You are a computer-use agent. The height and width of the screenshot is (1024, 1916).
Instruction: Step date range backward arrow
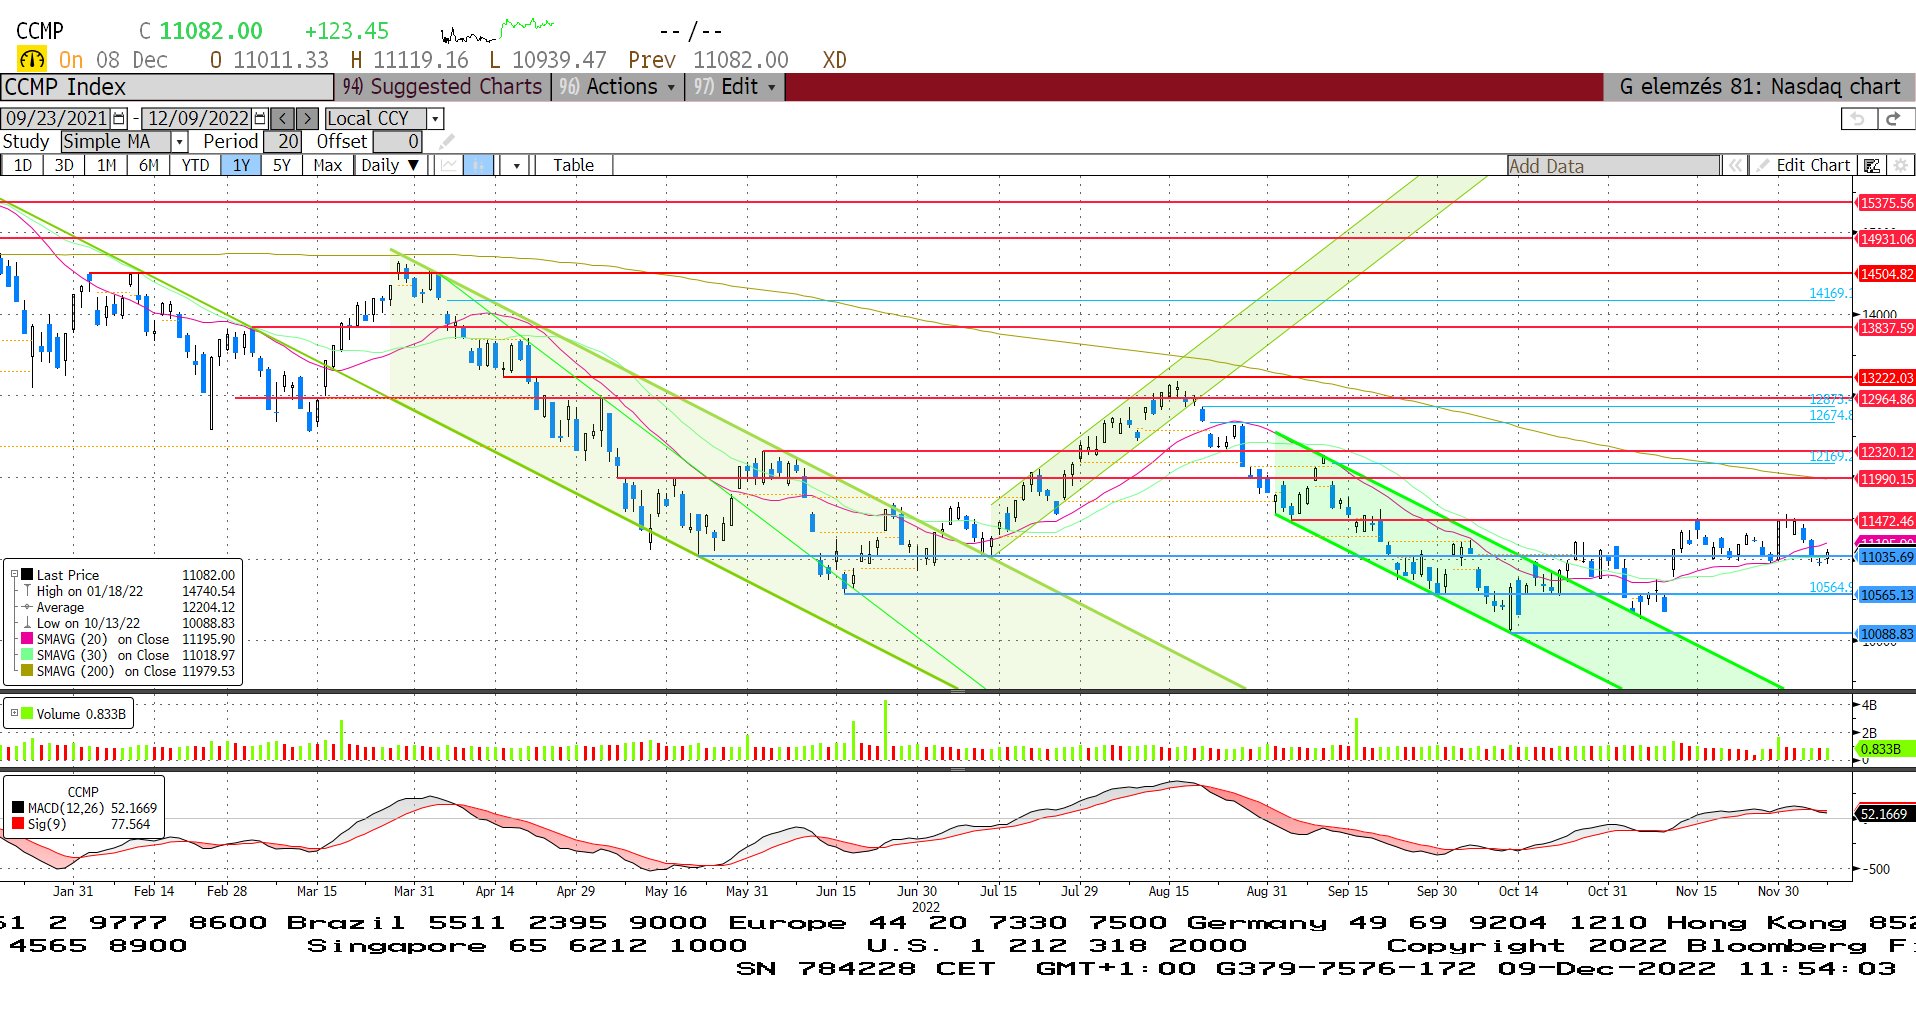(x=283, y=118)
